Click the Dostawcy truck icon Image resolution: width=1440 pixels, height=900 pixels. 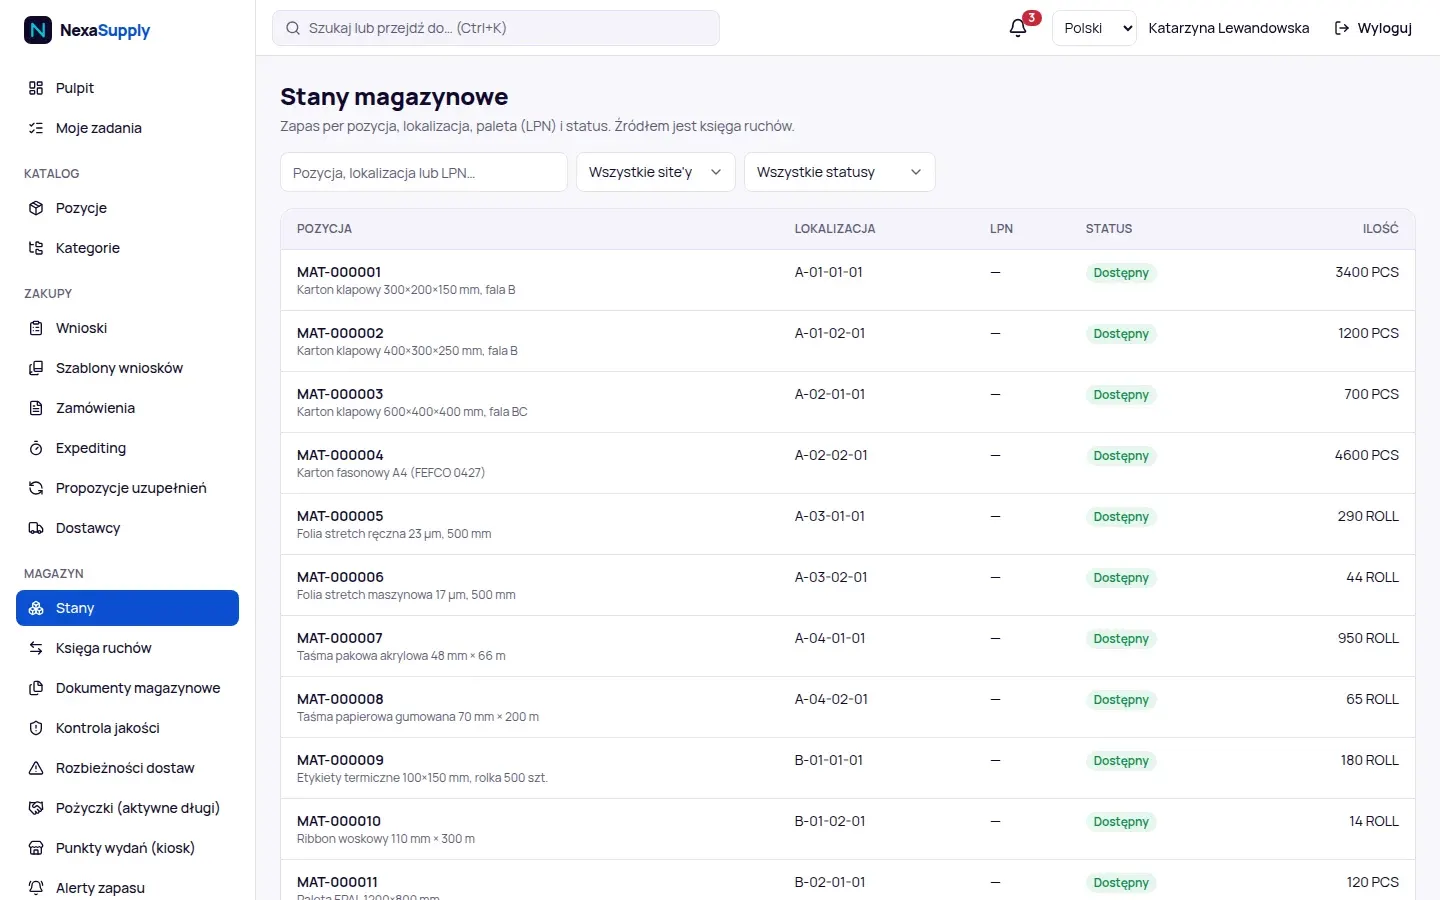point(36,528)
